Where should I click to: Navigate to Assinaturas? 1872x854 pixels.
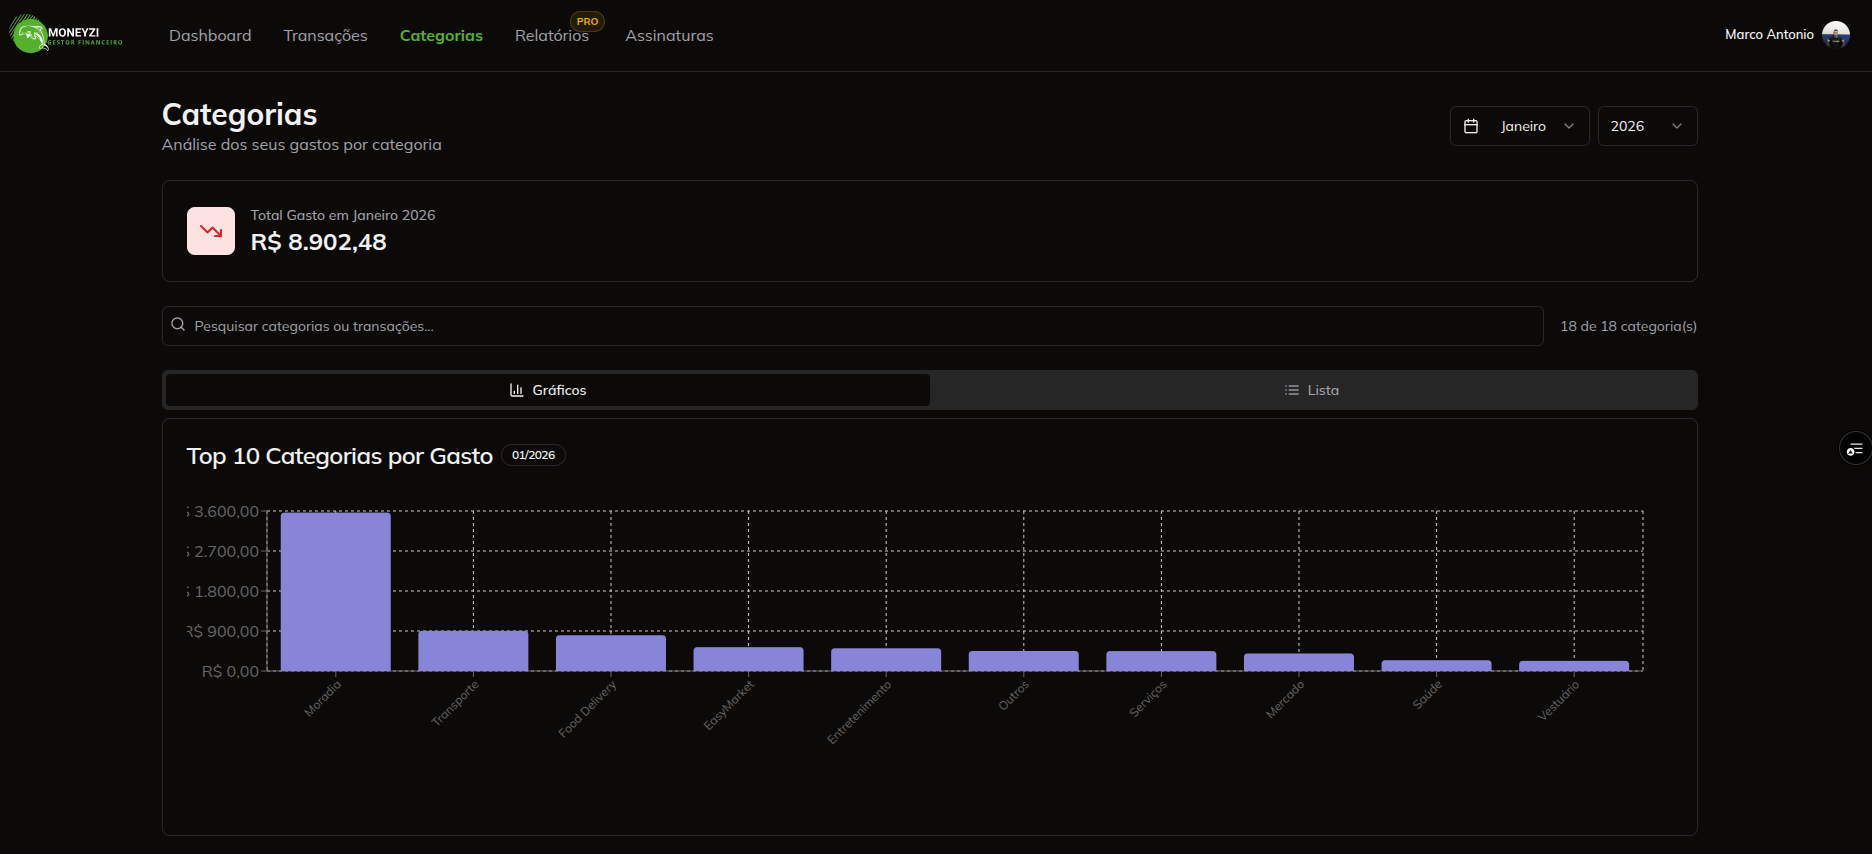coord(669,36)
